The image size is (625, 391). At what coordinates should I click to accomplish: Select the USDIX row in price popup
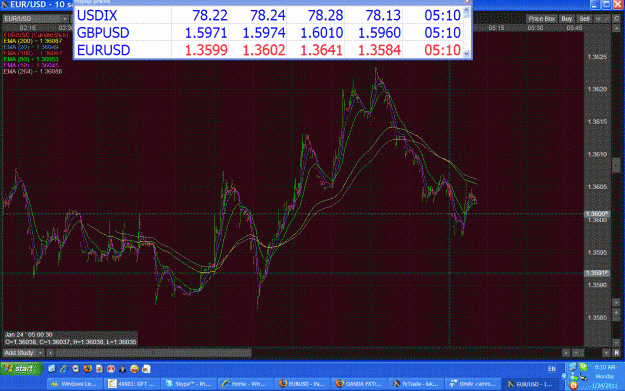[269, 15]
